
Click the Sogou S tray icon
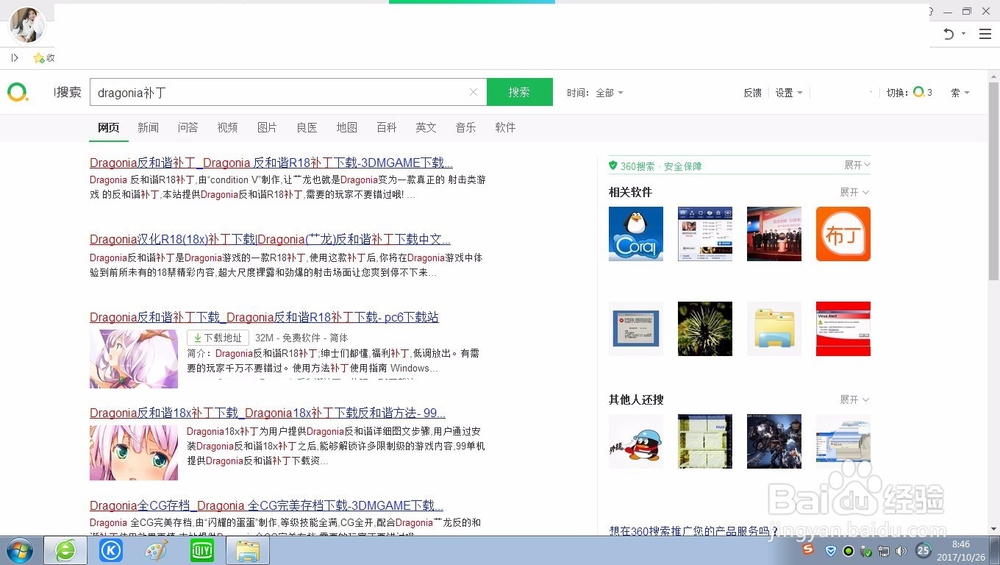pyautogui.click(x=808, y=548)
